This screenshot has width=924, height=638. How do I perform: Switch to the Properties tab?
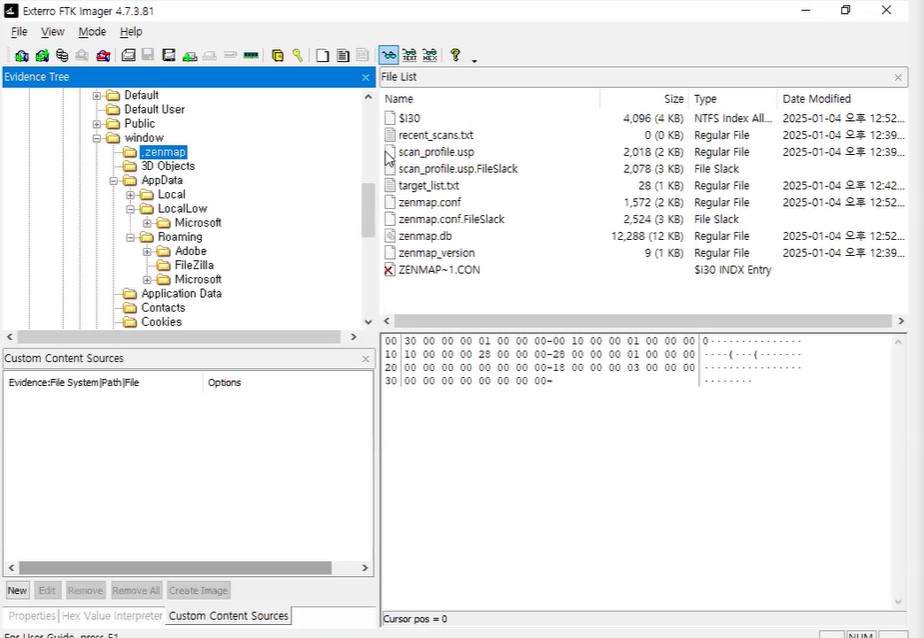tap(32, 616)
